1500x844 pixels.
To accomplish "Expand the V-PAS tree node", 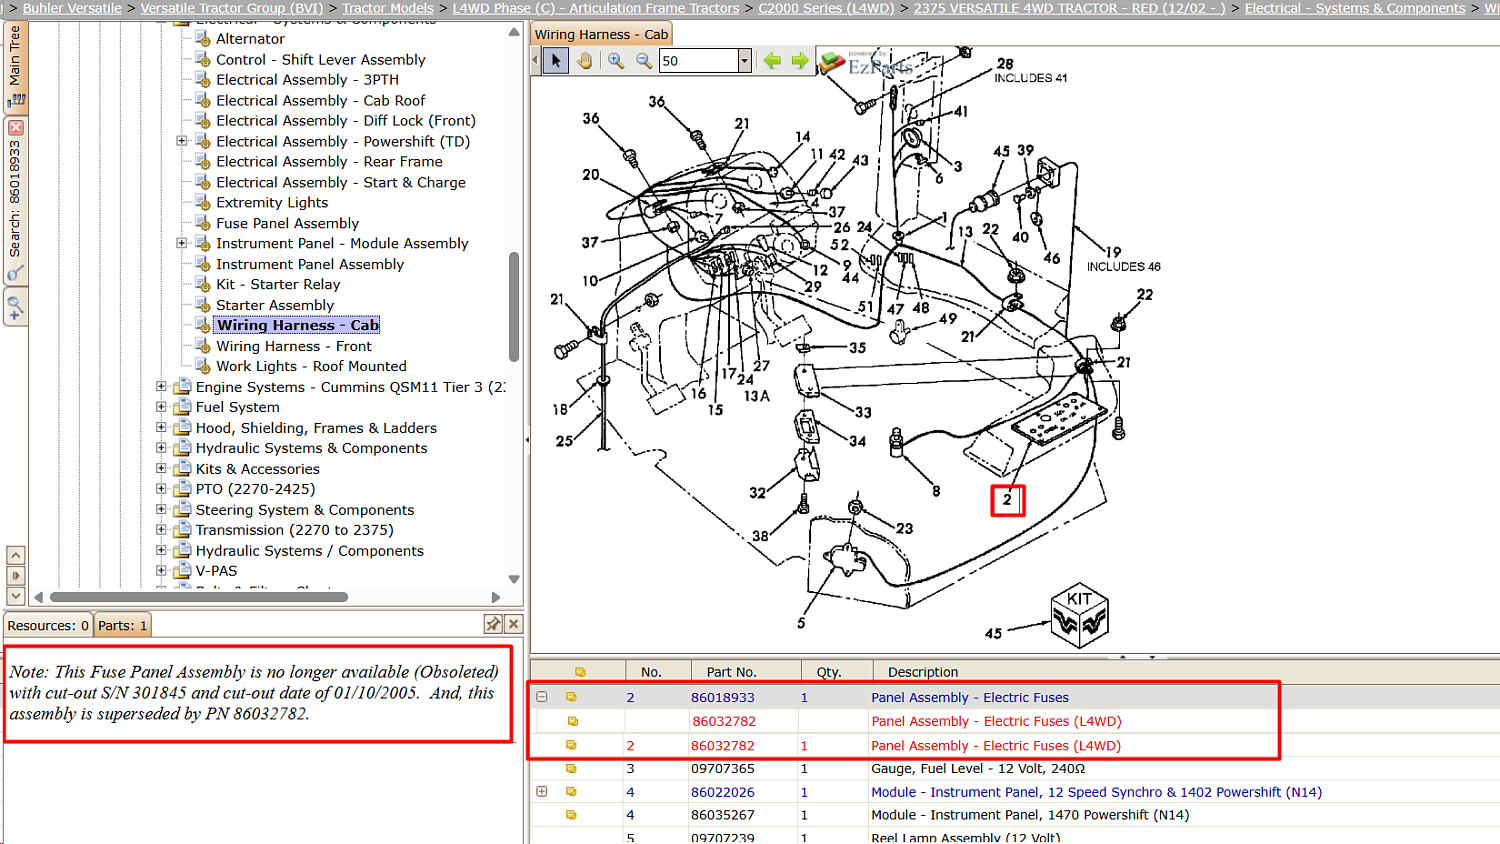I will tap(161, 571).
